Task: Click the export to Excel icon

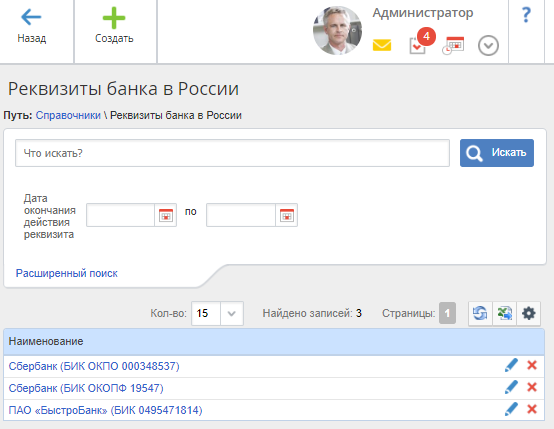Action: (x=505, y=313)
